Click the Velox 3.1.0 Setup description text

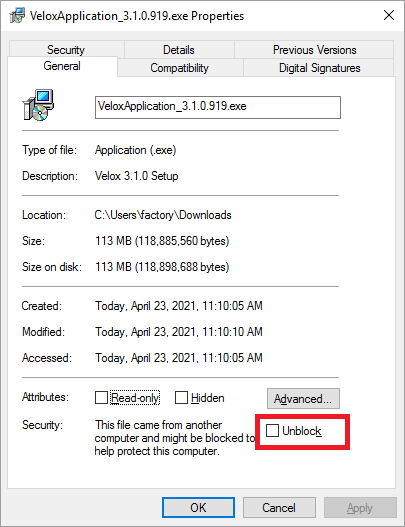pos(136,176)
